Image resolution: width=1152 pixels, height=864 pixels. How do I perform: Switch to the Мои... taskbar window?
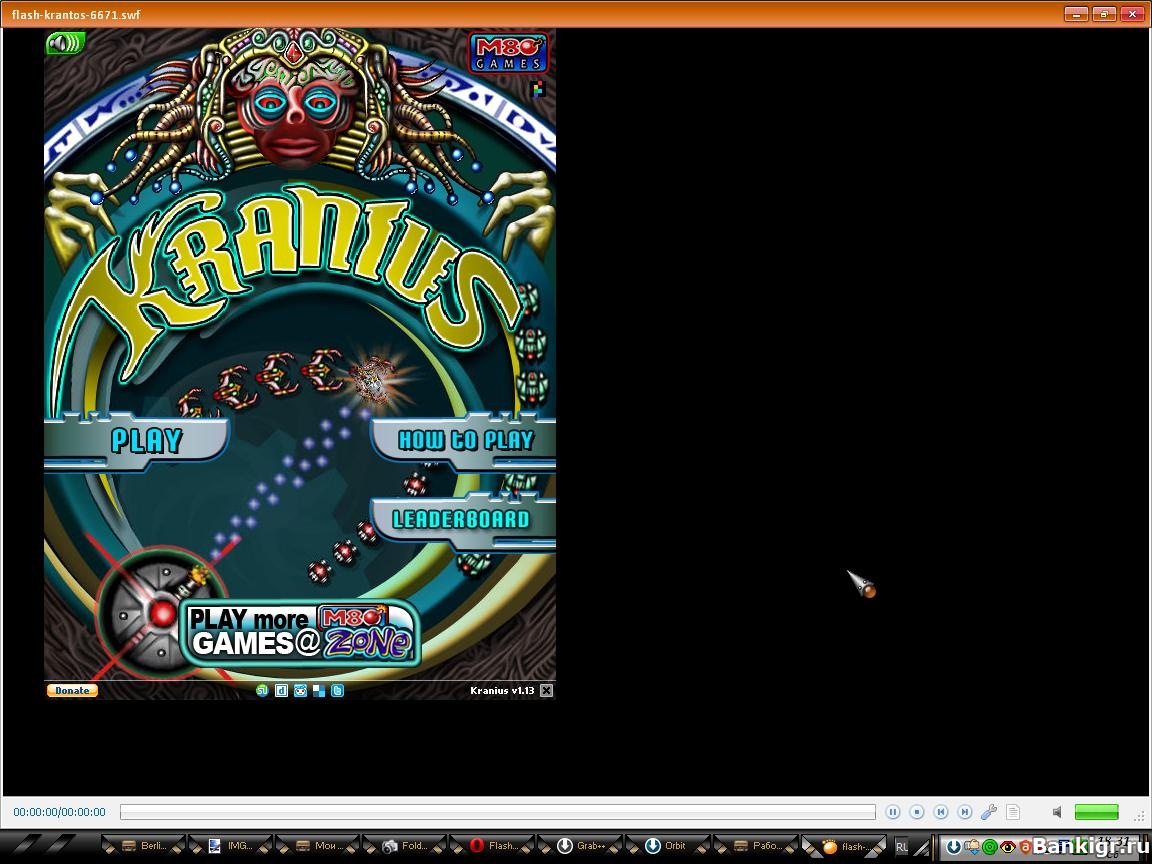318,846
